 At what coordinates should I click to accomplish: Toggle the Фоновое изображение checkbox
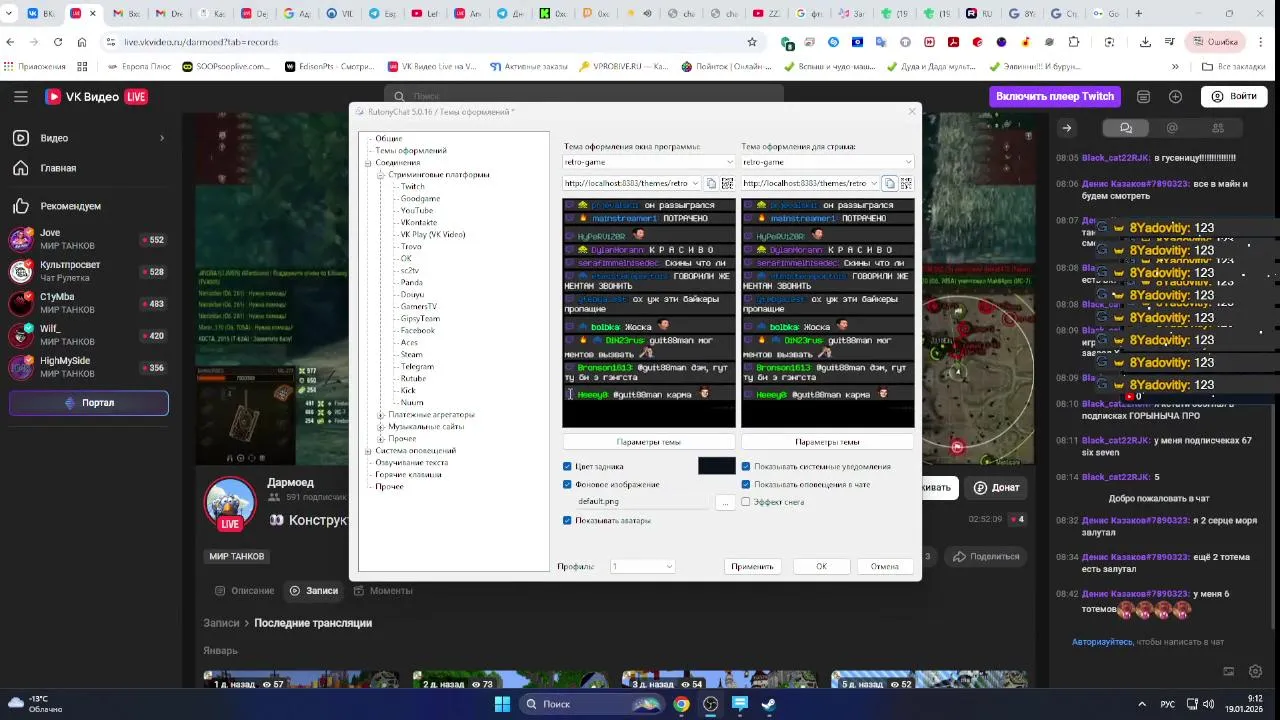[x=567, y=485]
